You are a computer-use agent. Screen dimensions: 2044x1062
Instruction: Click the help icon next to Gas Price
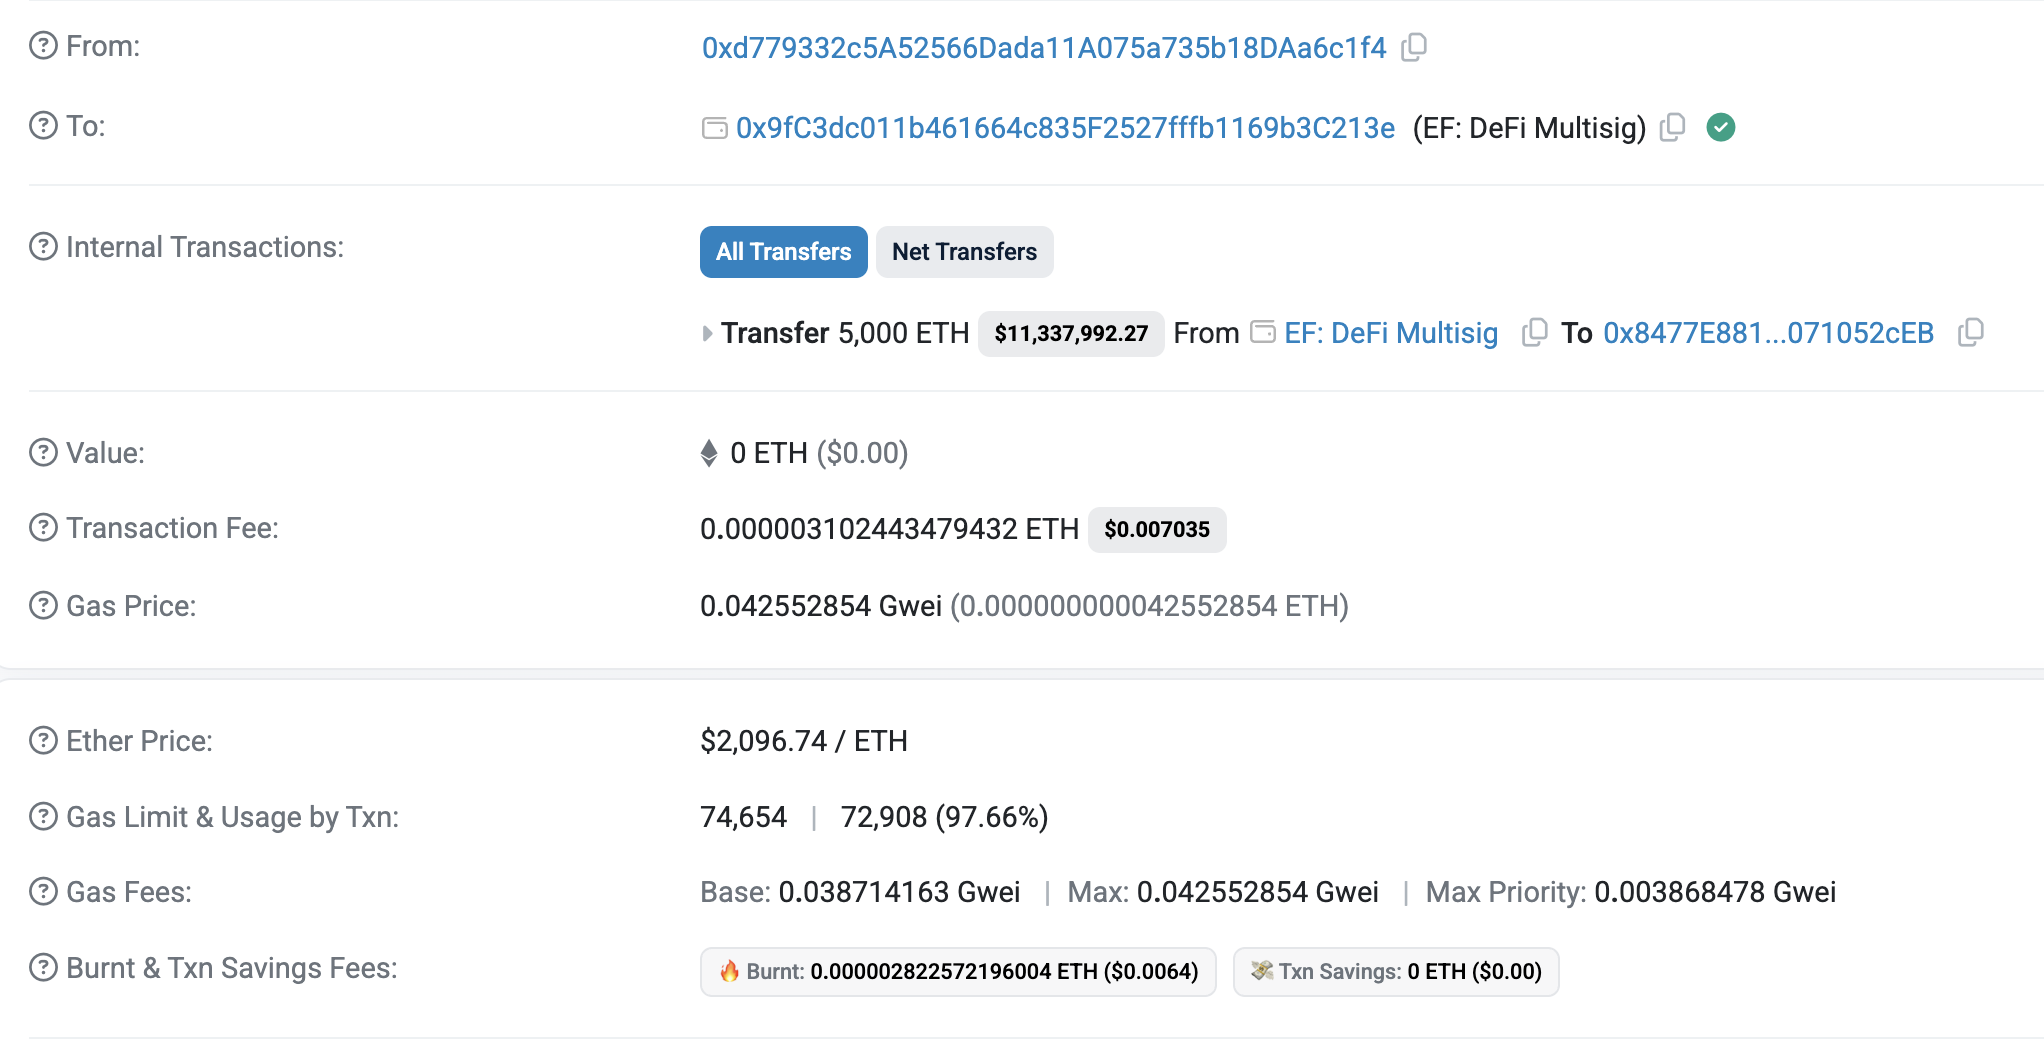[x=41, y=605]
